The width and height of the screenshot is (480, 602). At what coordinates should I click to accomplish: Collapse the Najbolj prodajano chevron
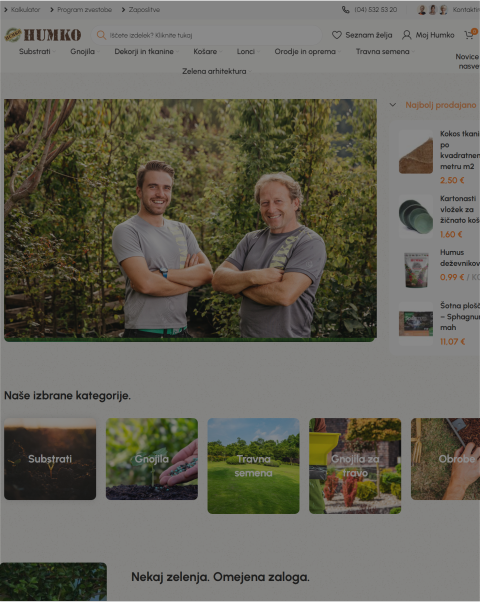coord(392,104)
